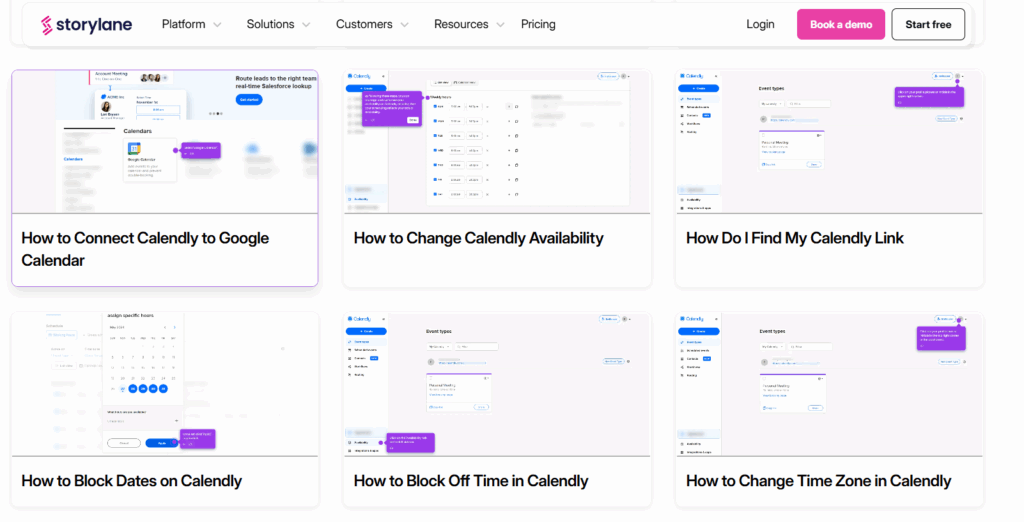Open 'How to Change Calendly Availability' title

[x=479, y=238]
